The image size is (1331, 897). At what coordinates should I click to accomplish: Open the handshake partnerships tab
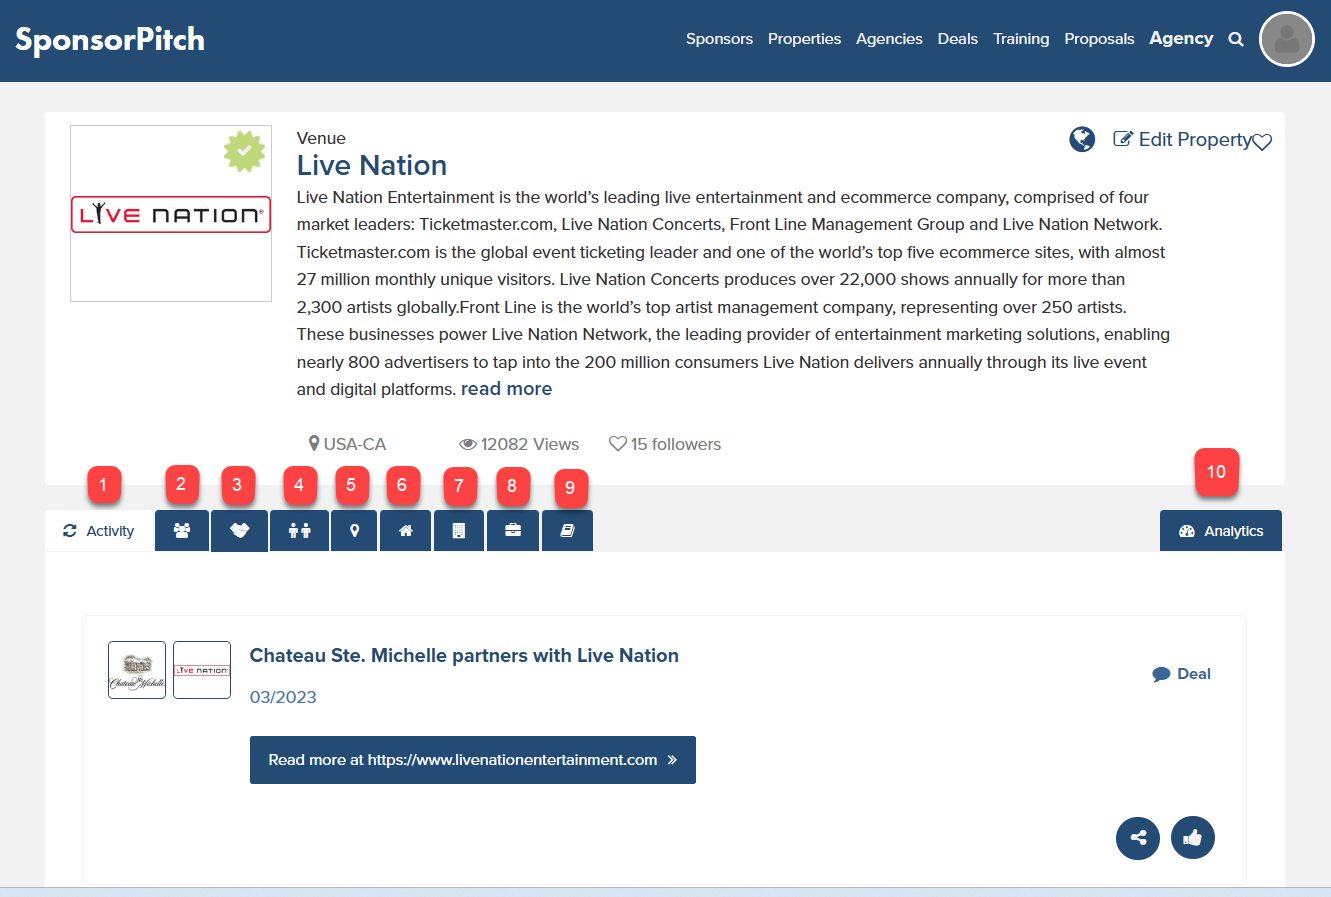coord(239,531)
